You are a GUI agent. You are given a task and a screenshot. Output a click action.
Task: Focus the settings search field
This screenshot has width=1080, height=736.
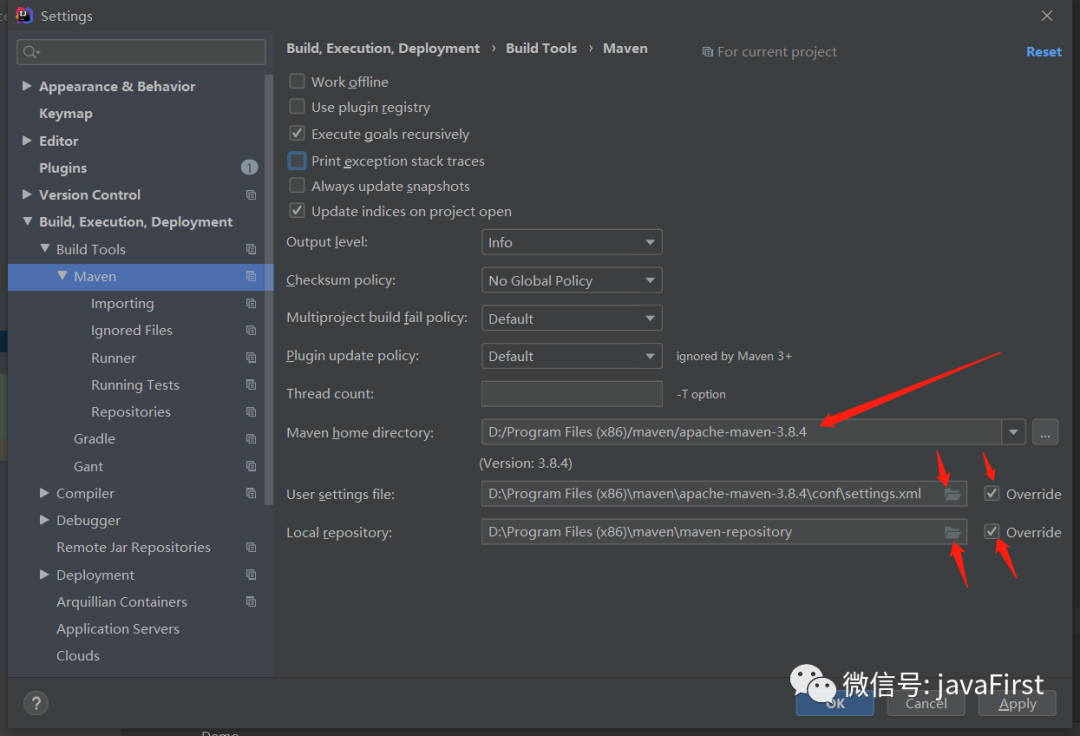141,52
